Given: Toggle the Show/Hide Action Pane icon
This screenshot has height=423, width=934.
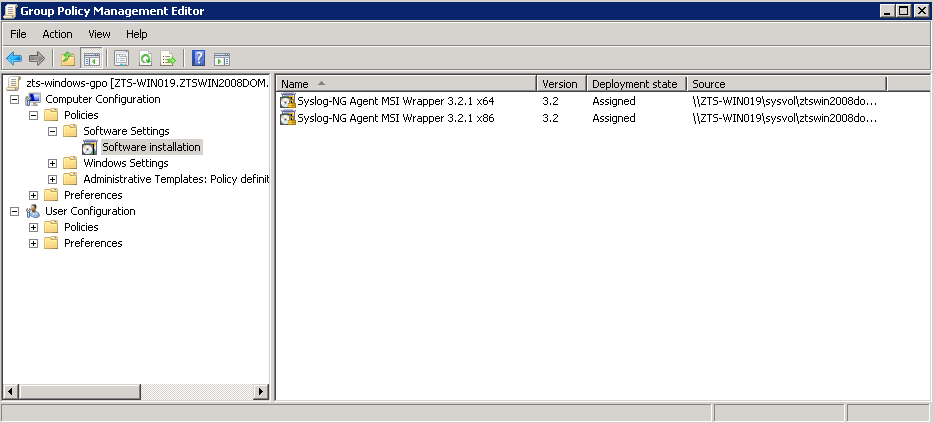Looking at the screenshot, I should click(x=222, y=58).
